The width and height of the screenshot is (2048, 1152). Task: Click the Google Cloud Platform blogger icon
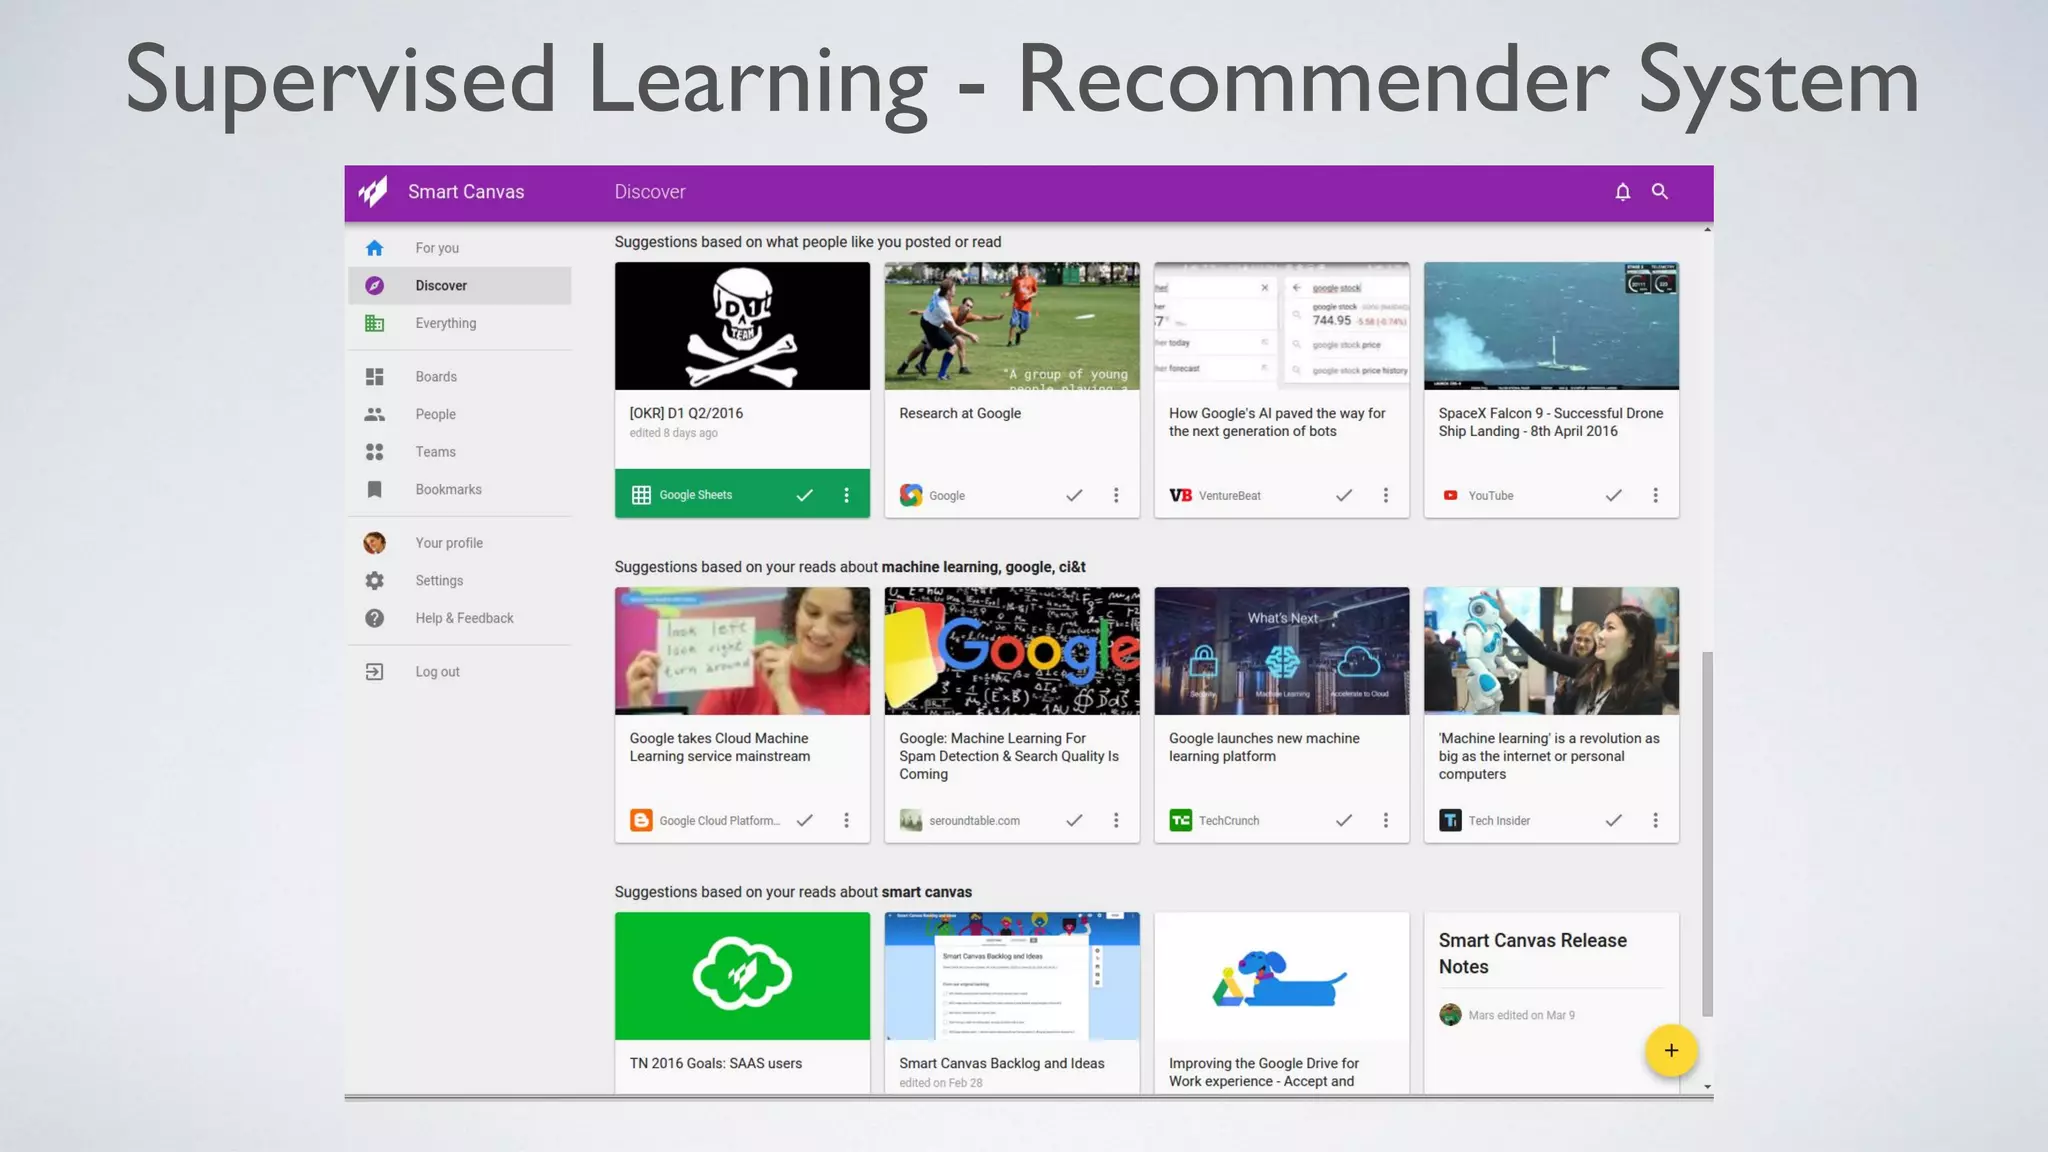coord(641,820)
